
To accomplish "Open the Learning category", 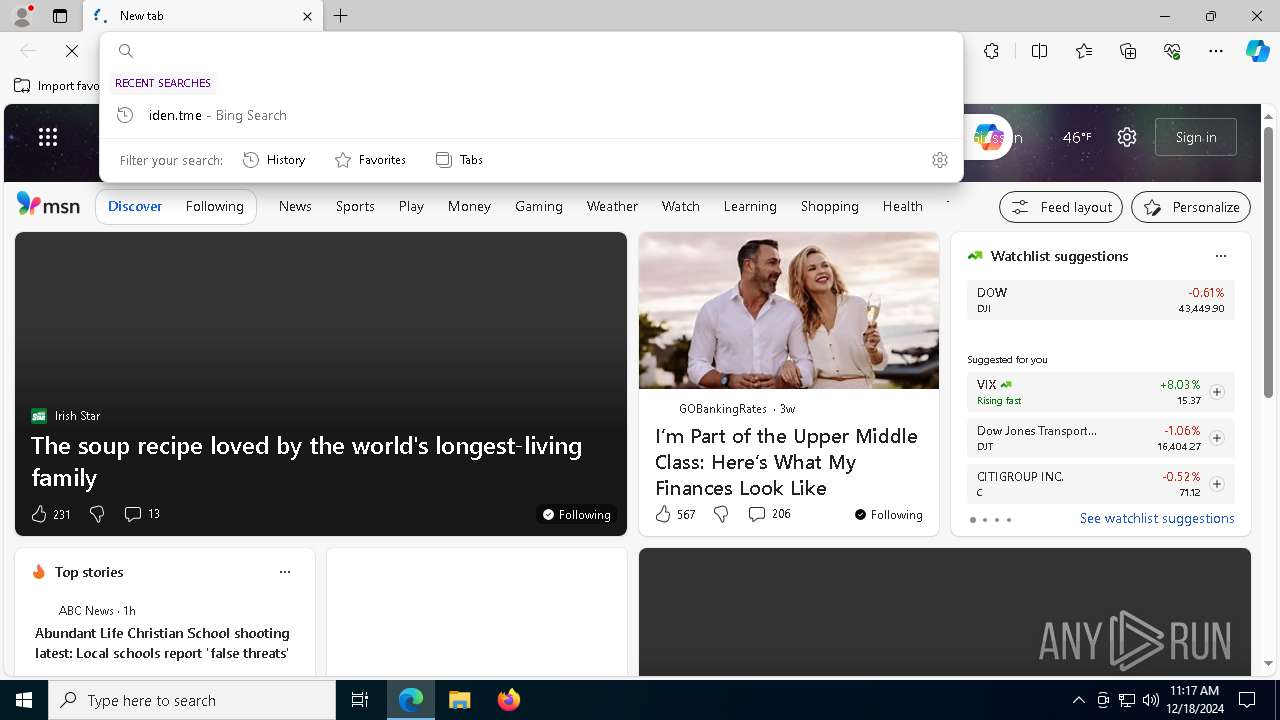I will tap(750, 206).
